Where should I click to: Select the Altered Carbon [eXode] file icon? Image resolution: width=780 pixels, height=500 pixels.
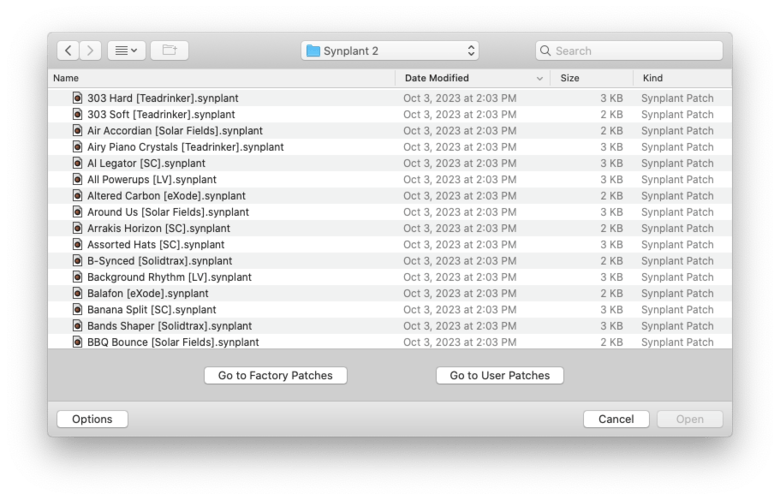(x=77, y=196)
